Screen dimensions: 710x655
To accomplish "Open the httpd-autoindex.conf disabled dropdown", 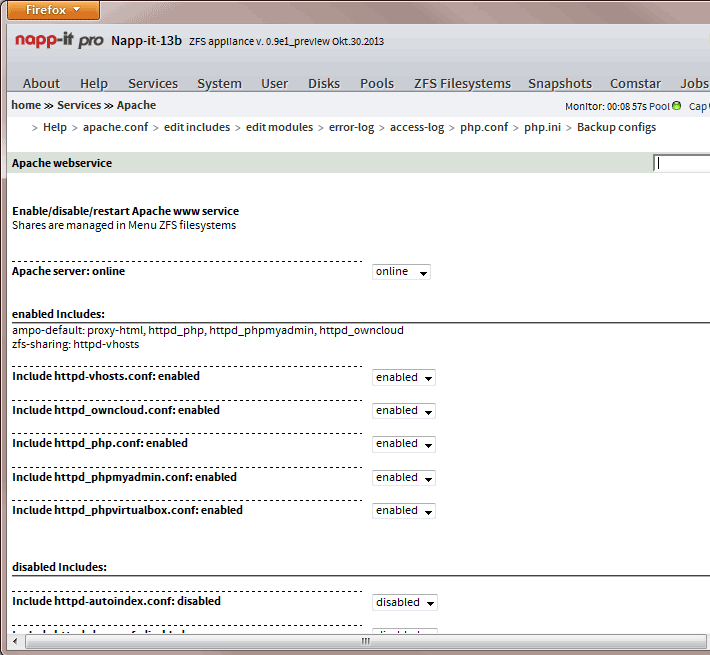I will (x=405, y=602).
